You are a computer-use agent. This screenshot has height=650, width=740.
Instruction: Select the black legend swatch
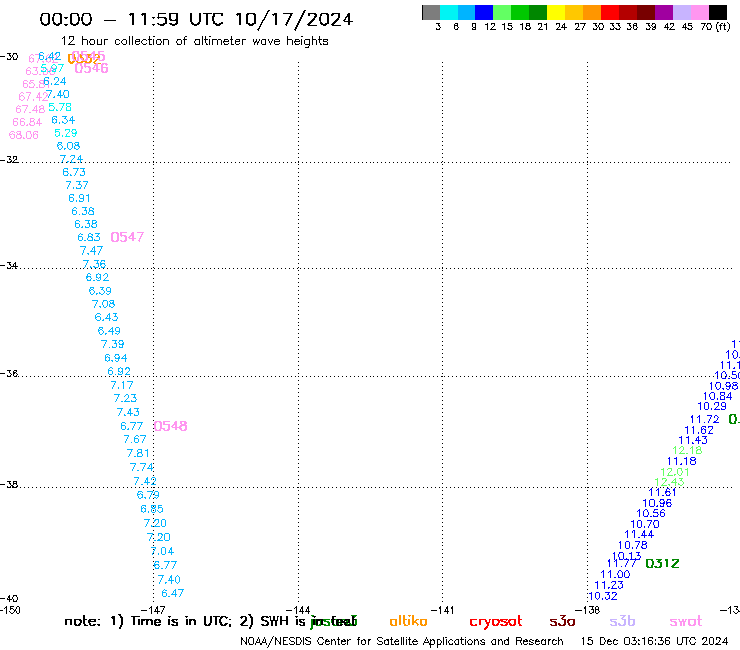(x=718, y=12)
